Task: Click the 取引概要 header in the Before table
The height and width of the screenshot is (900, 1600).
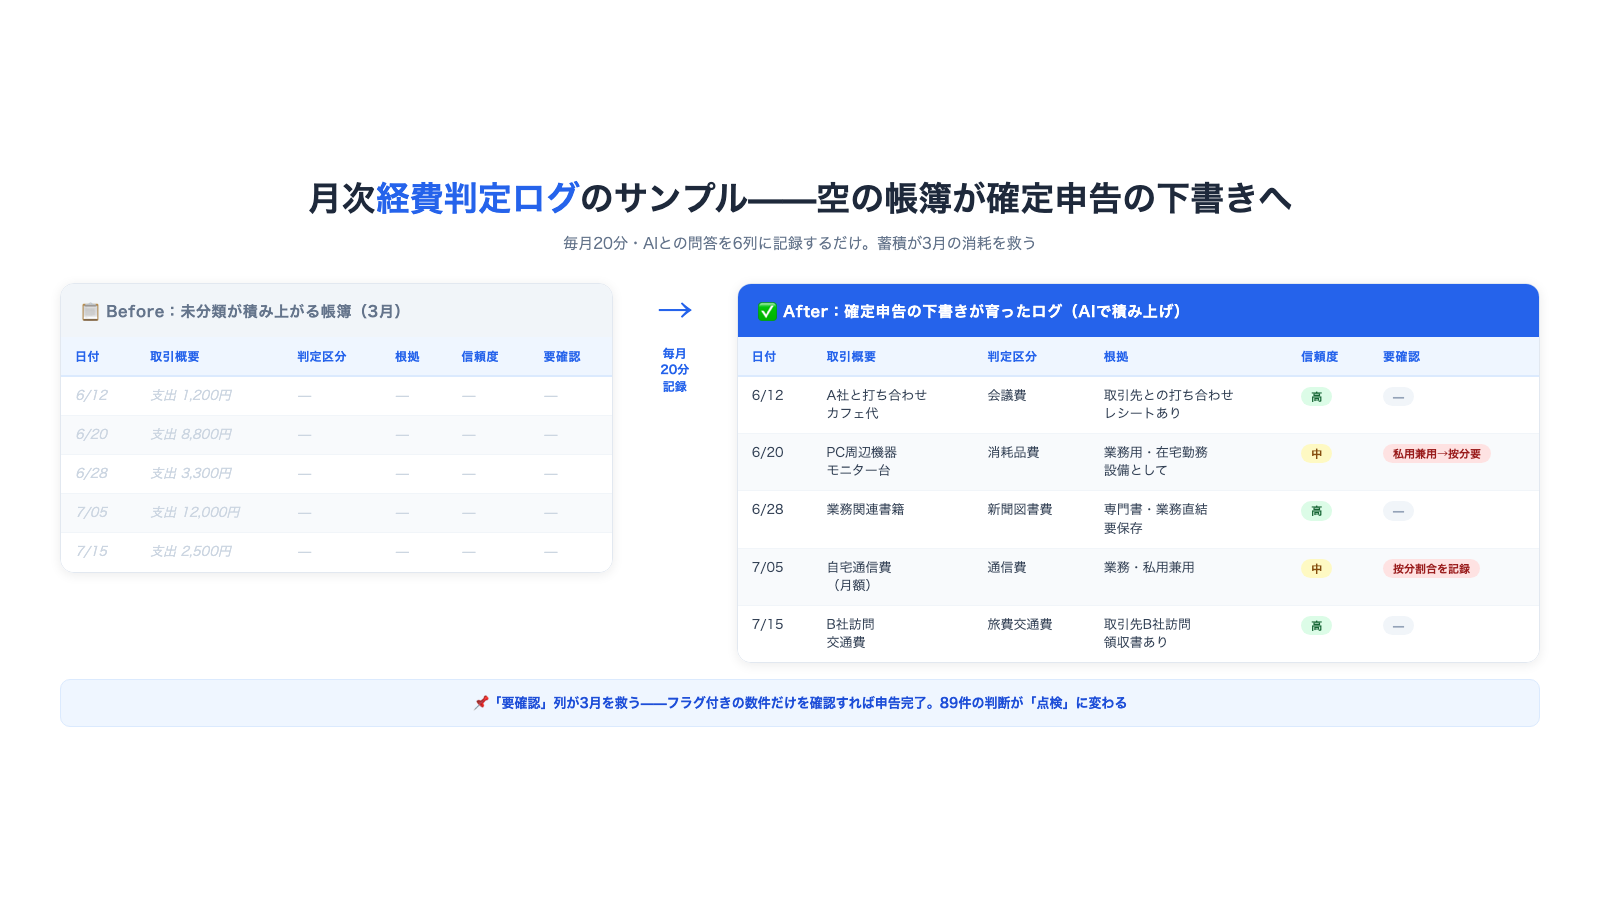Action: tap(174, 357)
